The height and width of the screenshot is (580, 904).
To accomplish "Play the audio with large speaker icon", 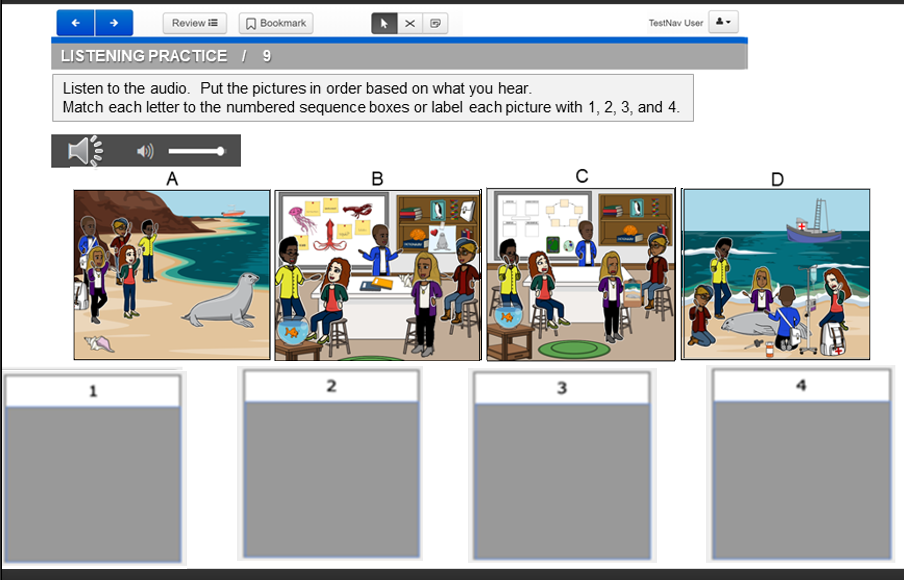I will click(84, 151).
